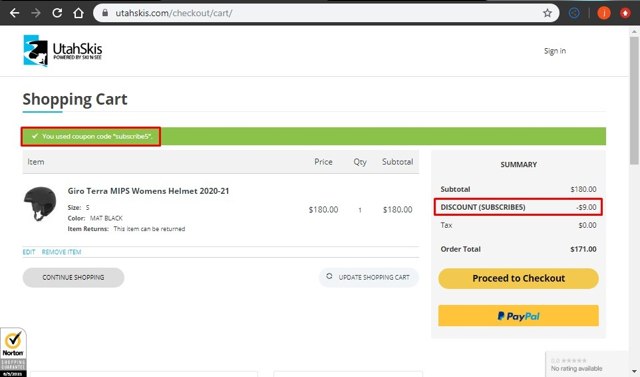Click the padlock site security icon
The width and height of the screenshot is (640, 377).
pos(105,13)
